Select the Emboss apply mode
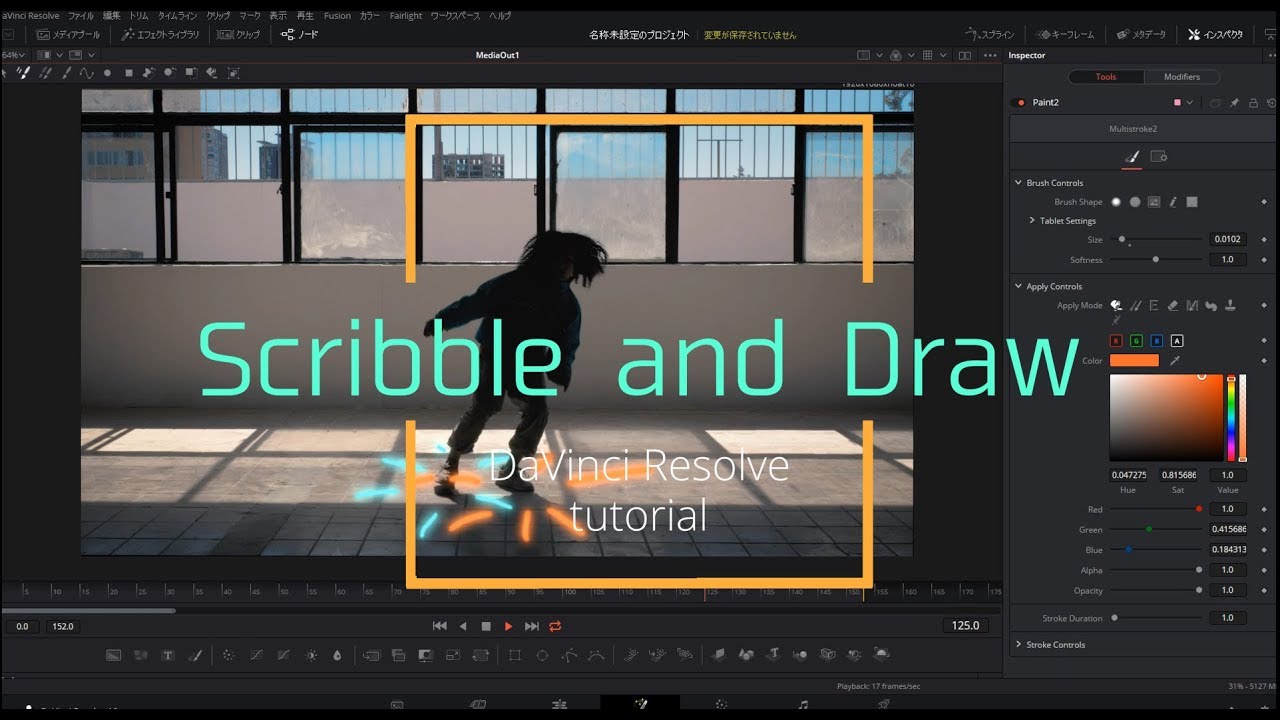The width and height of the screenshot is (1280, 720). tap(1154, 305)
